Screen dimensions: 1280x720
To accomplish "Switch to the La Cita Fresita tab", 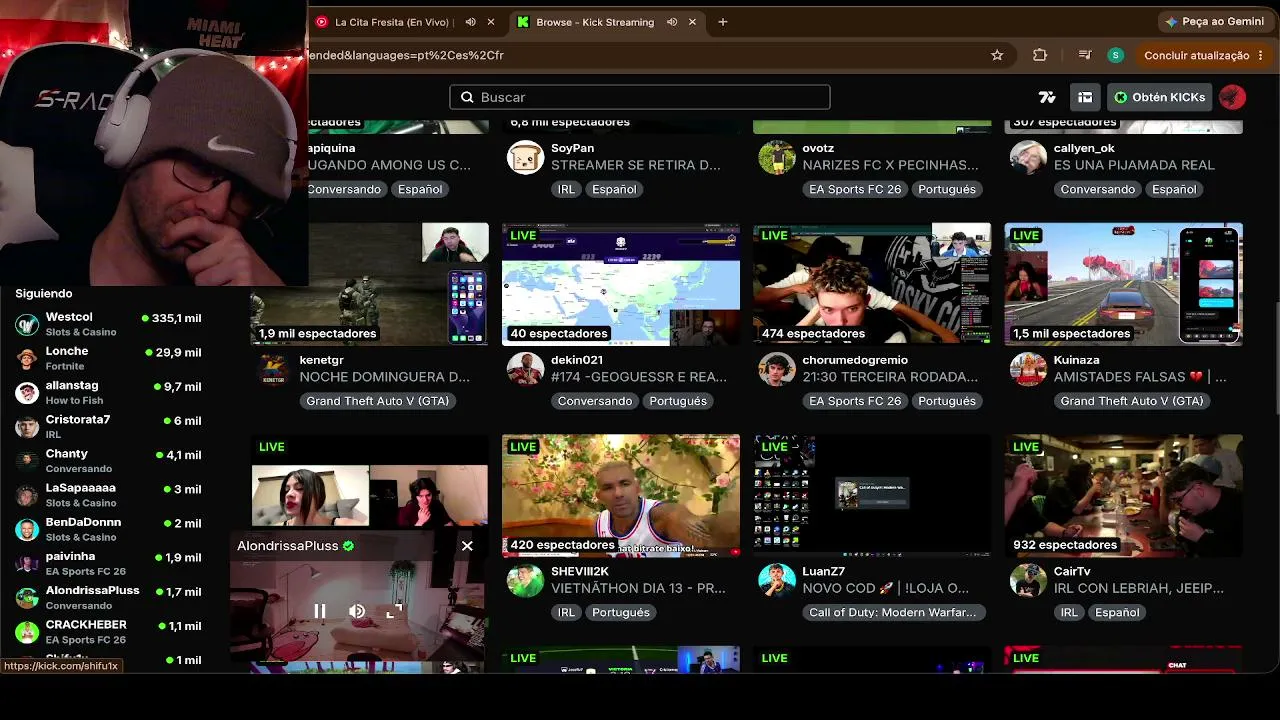I will tap(394, 22).
